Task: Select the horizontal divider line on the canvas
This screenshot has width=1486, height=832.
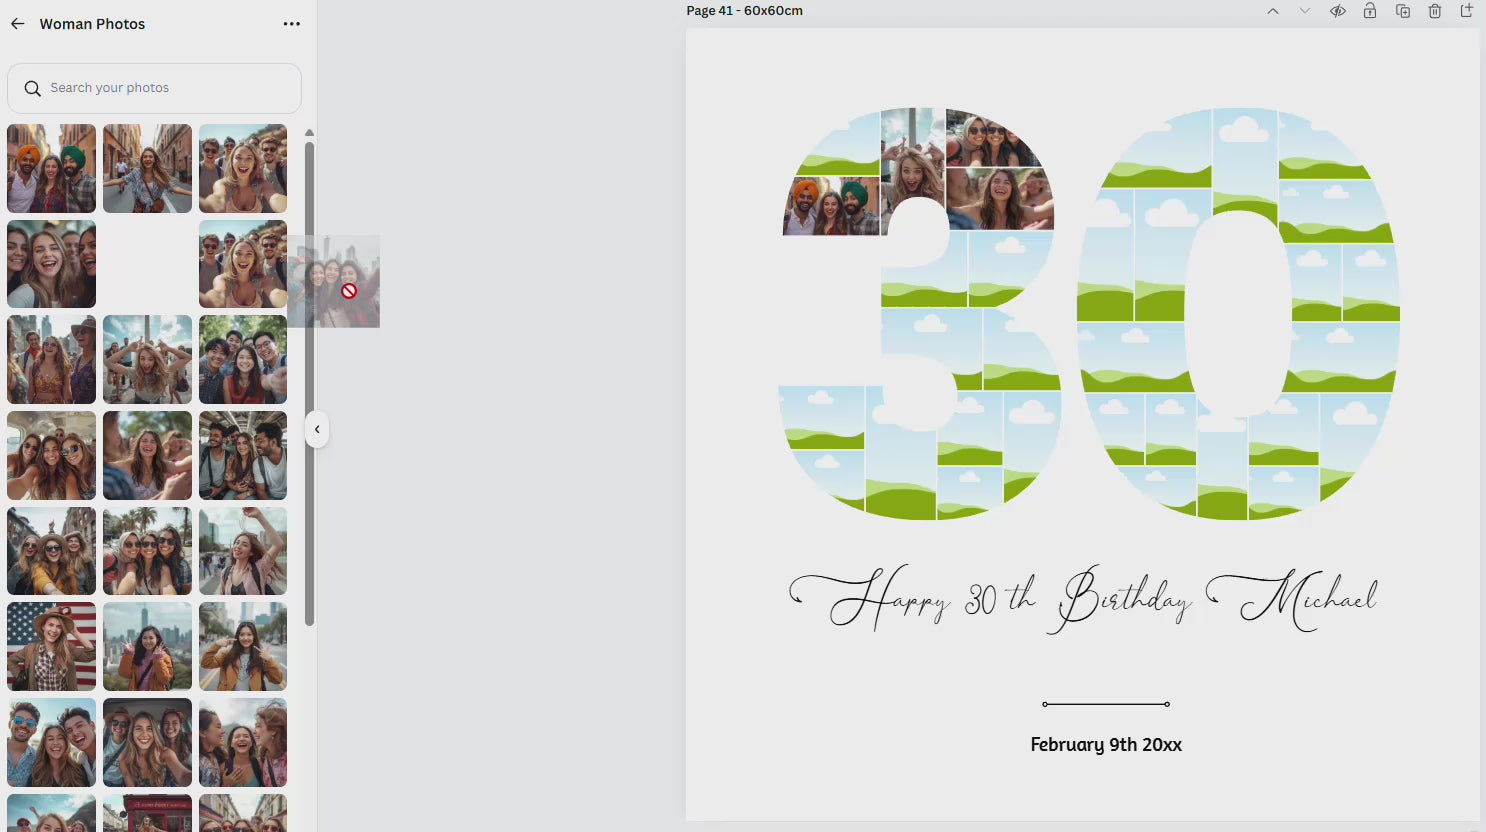Action: (1106, 704)
